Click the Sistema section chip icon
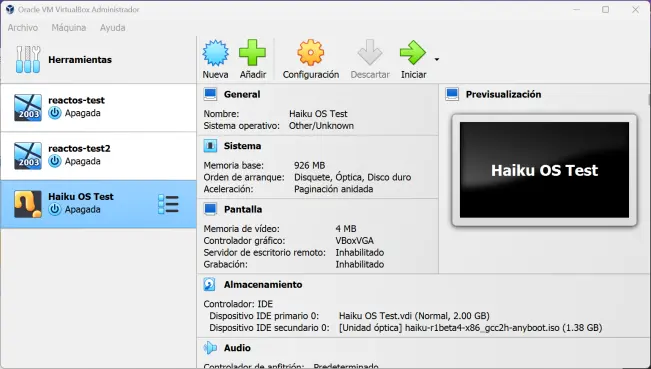Screen dimensions: 651x369 (210, 146)
